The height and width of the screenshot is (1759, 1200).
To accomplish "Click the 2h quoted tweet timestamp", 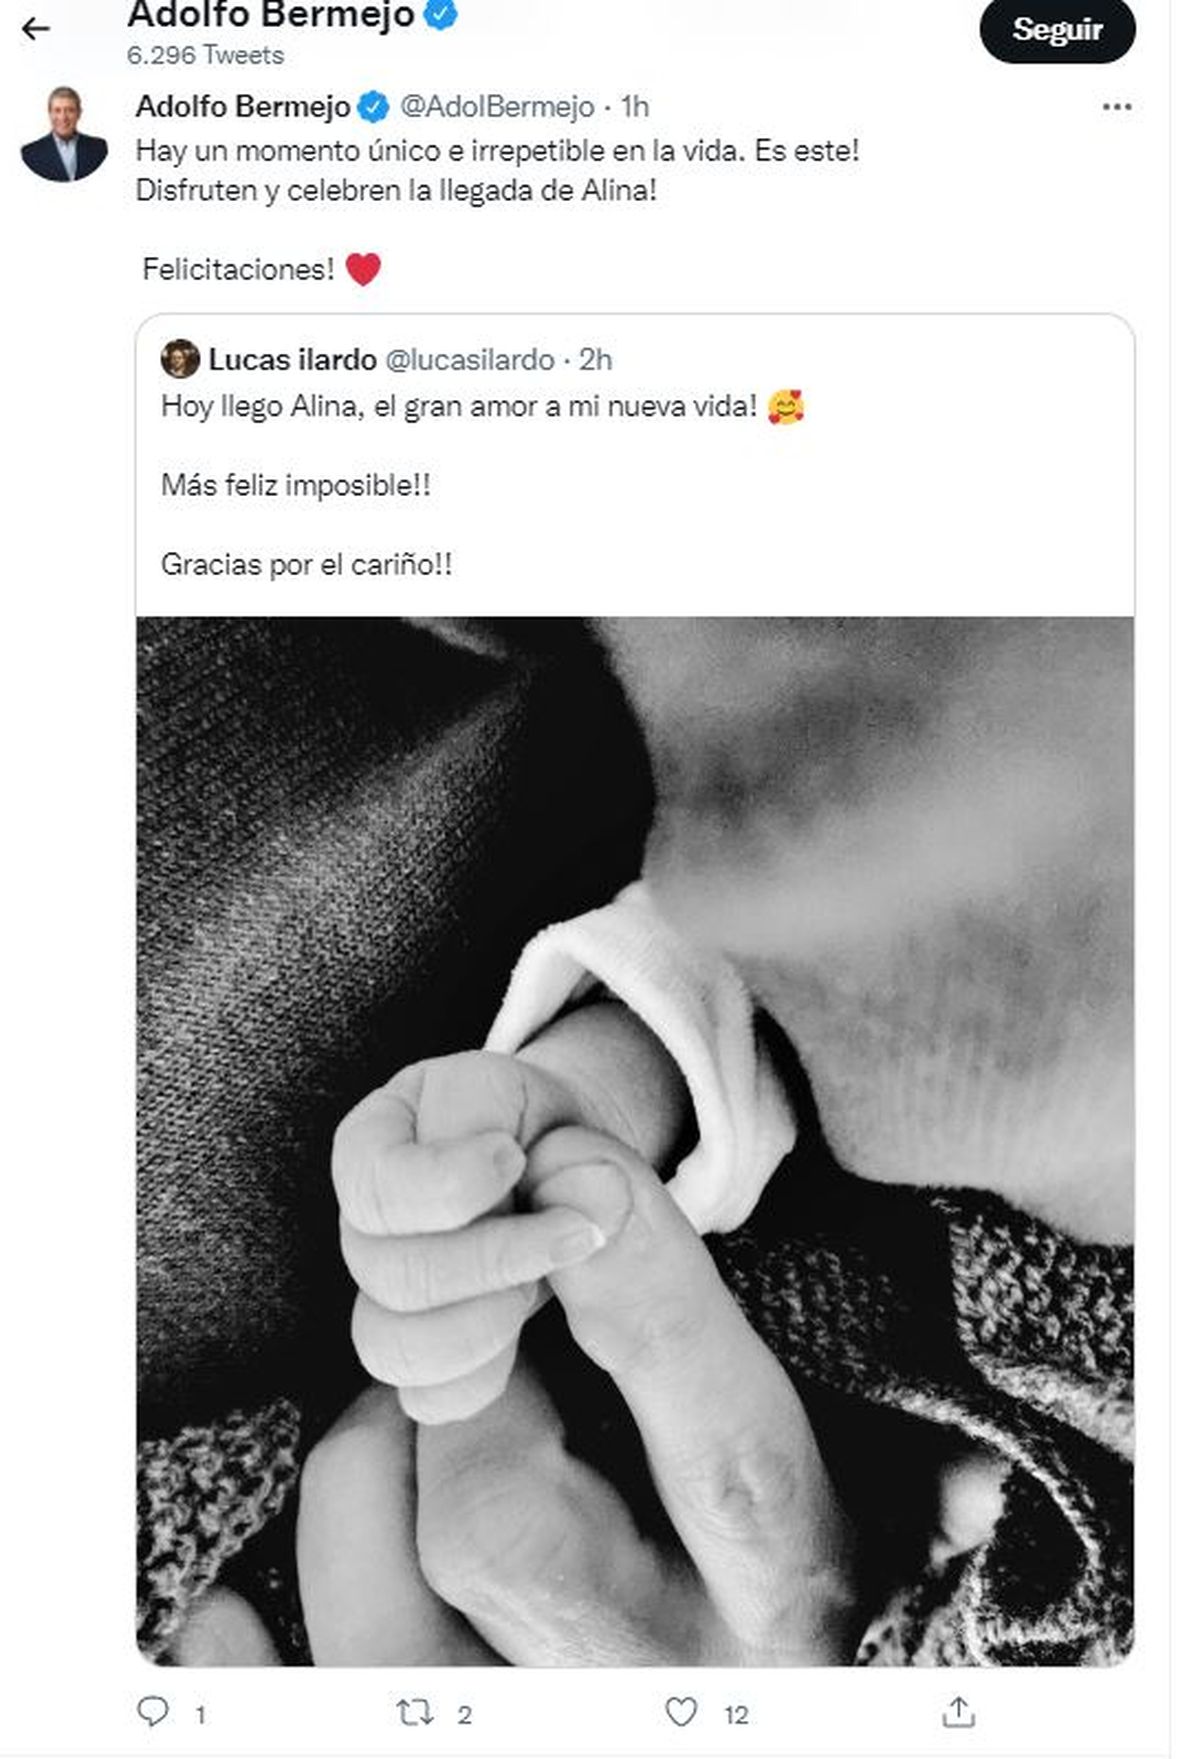I will click(x=595, y=359).
